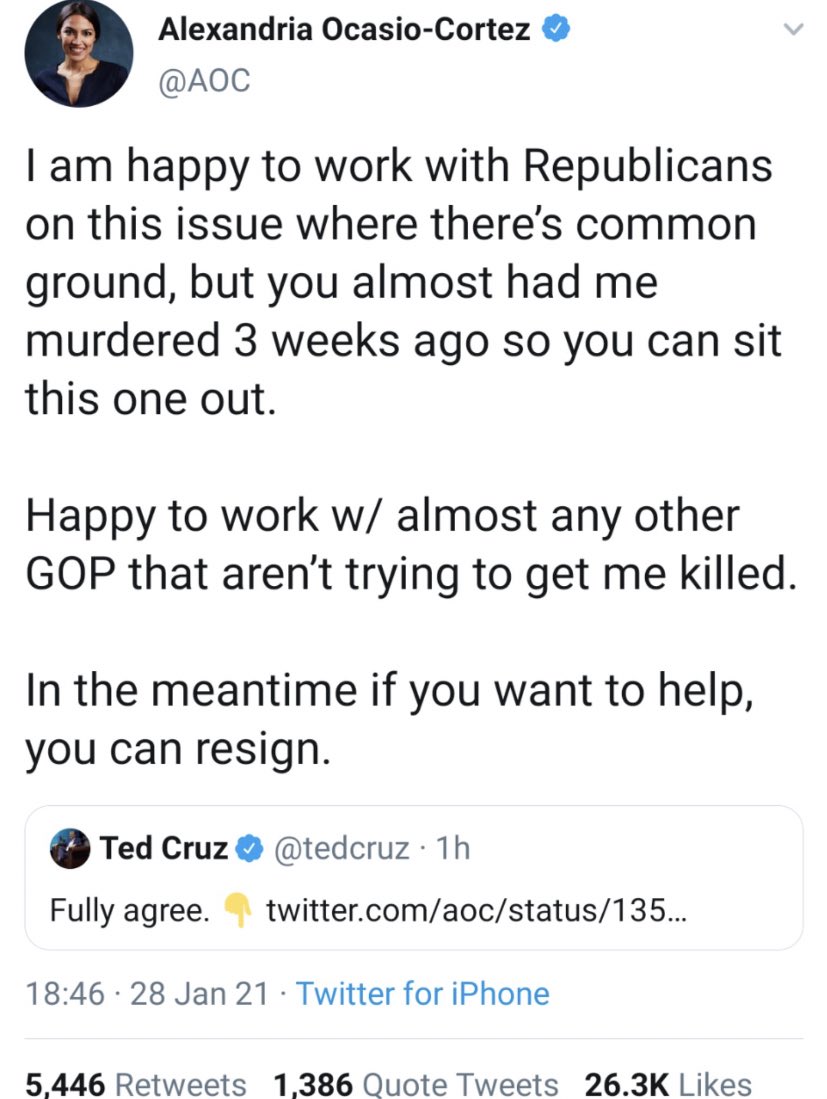This screenshot has width=827, height=1099.
Task: Click the Alexandria Ocasio-Cortez display name
Action: click(345, 31)
